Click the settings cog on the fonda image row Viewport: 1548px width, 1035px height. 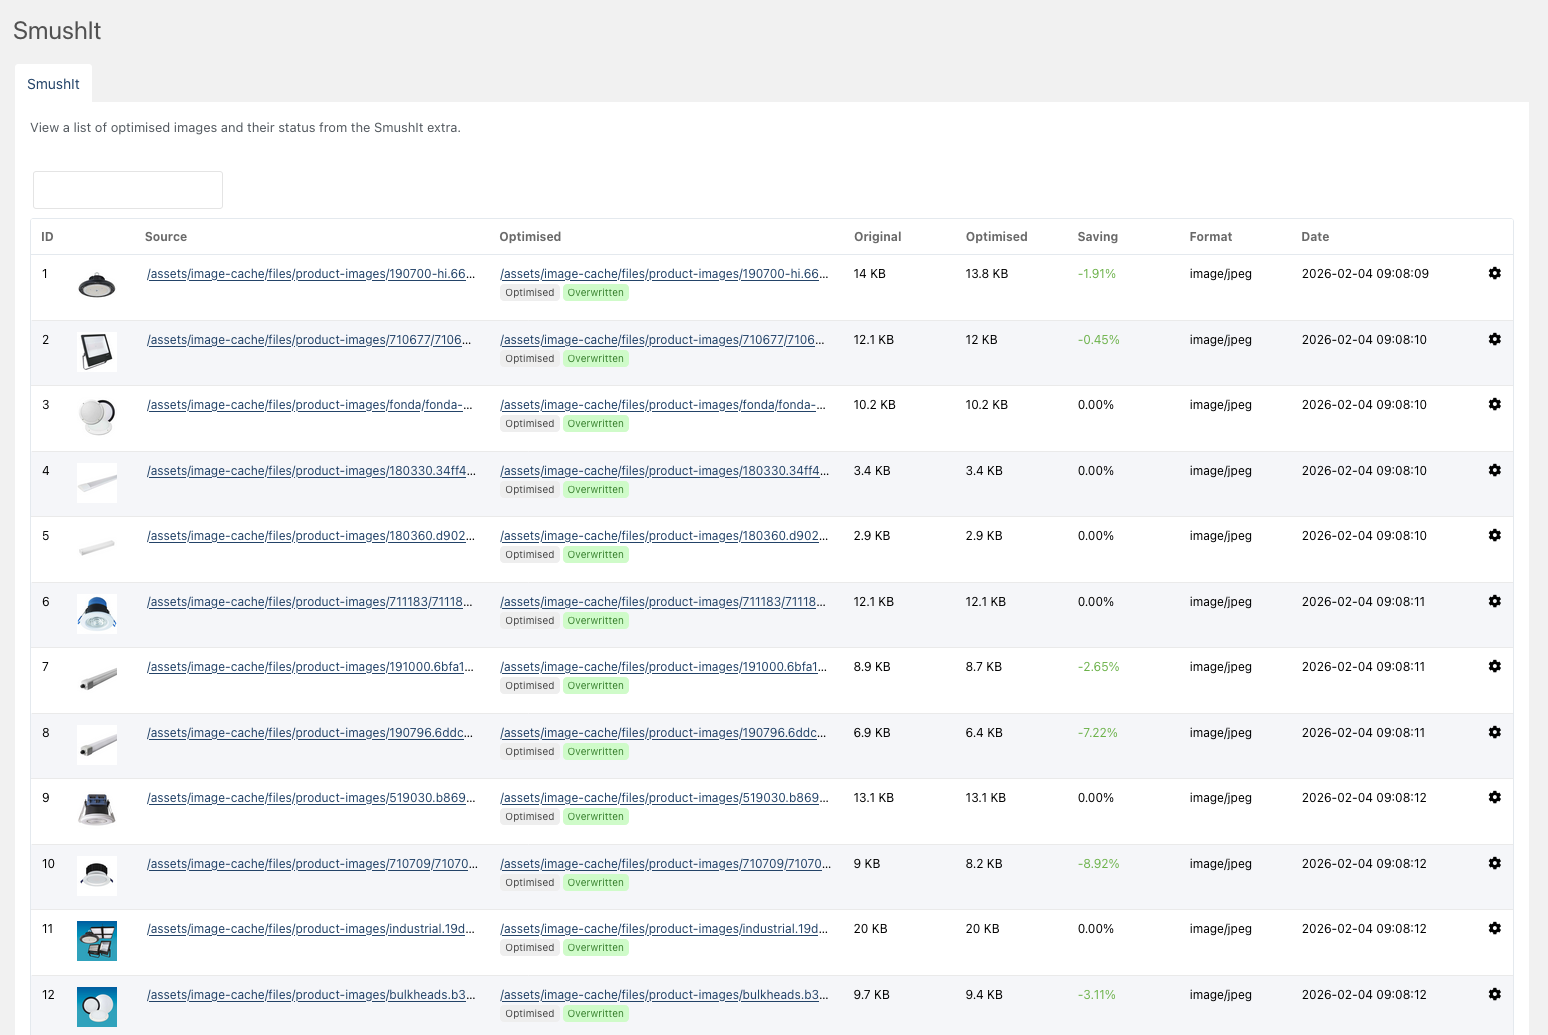click(x=1494, y=404)
